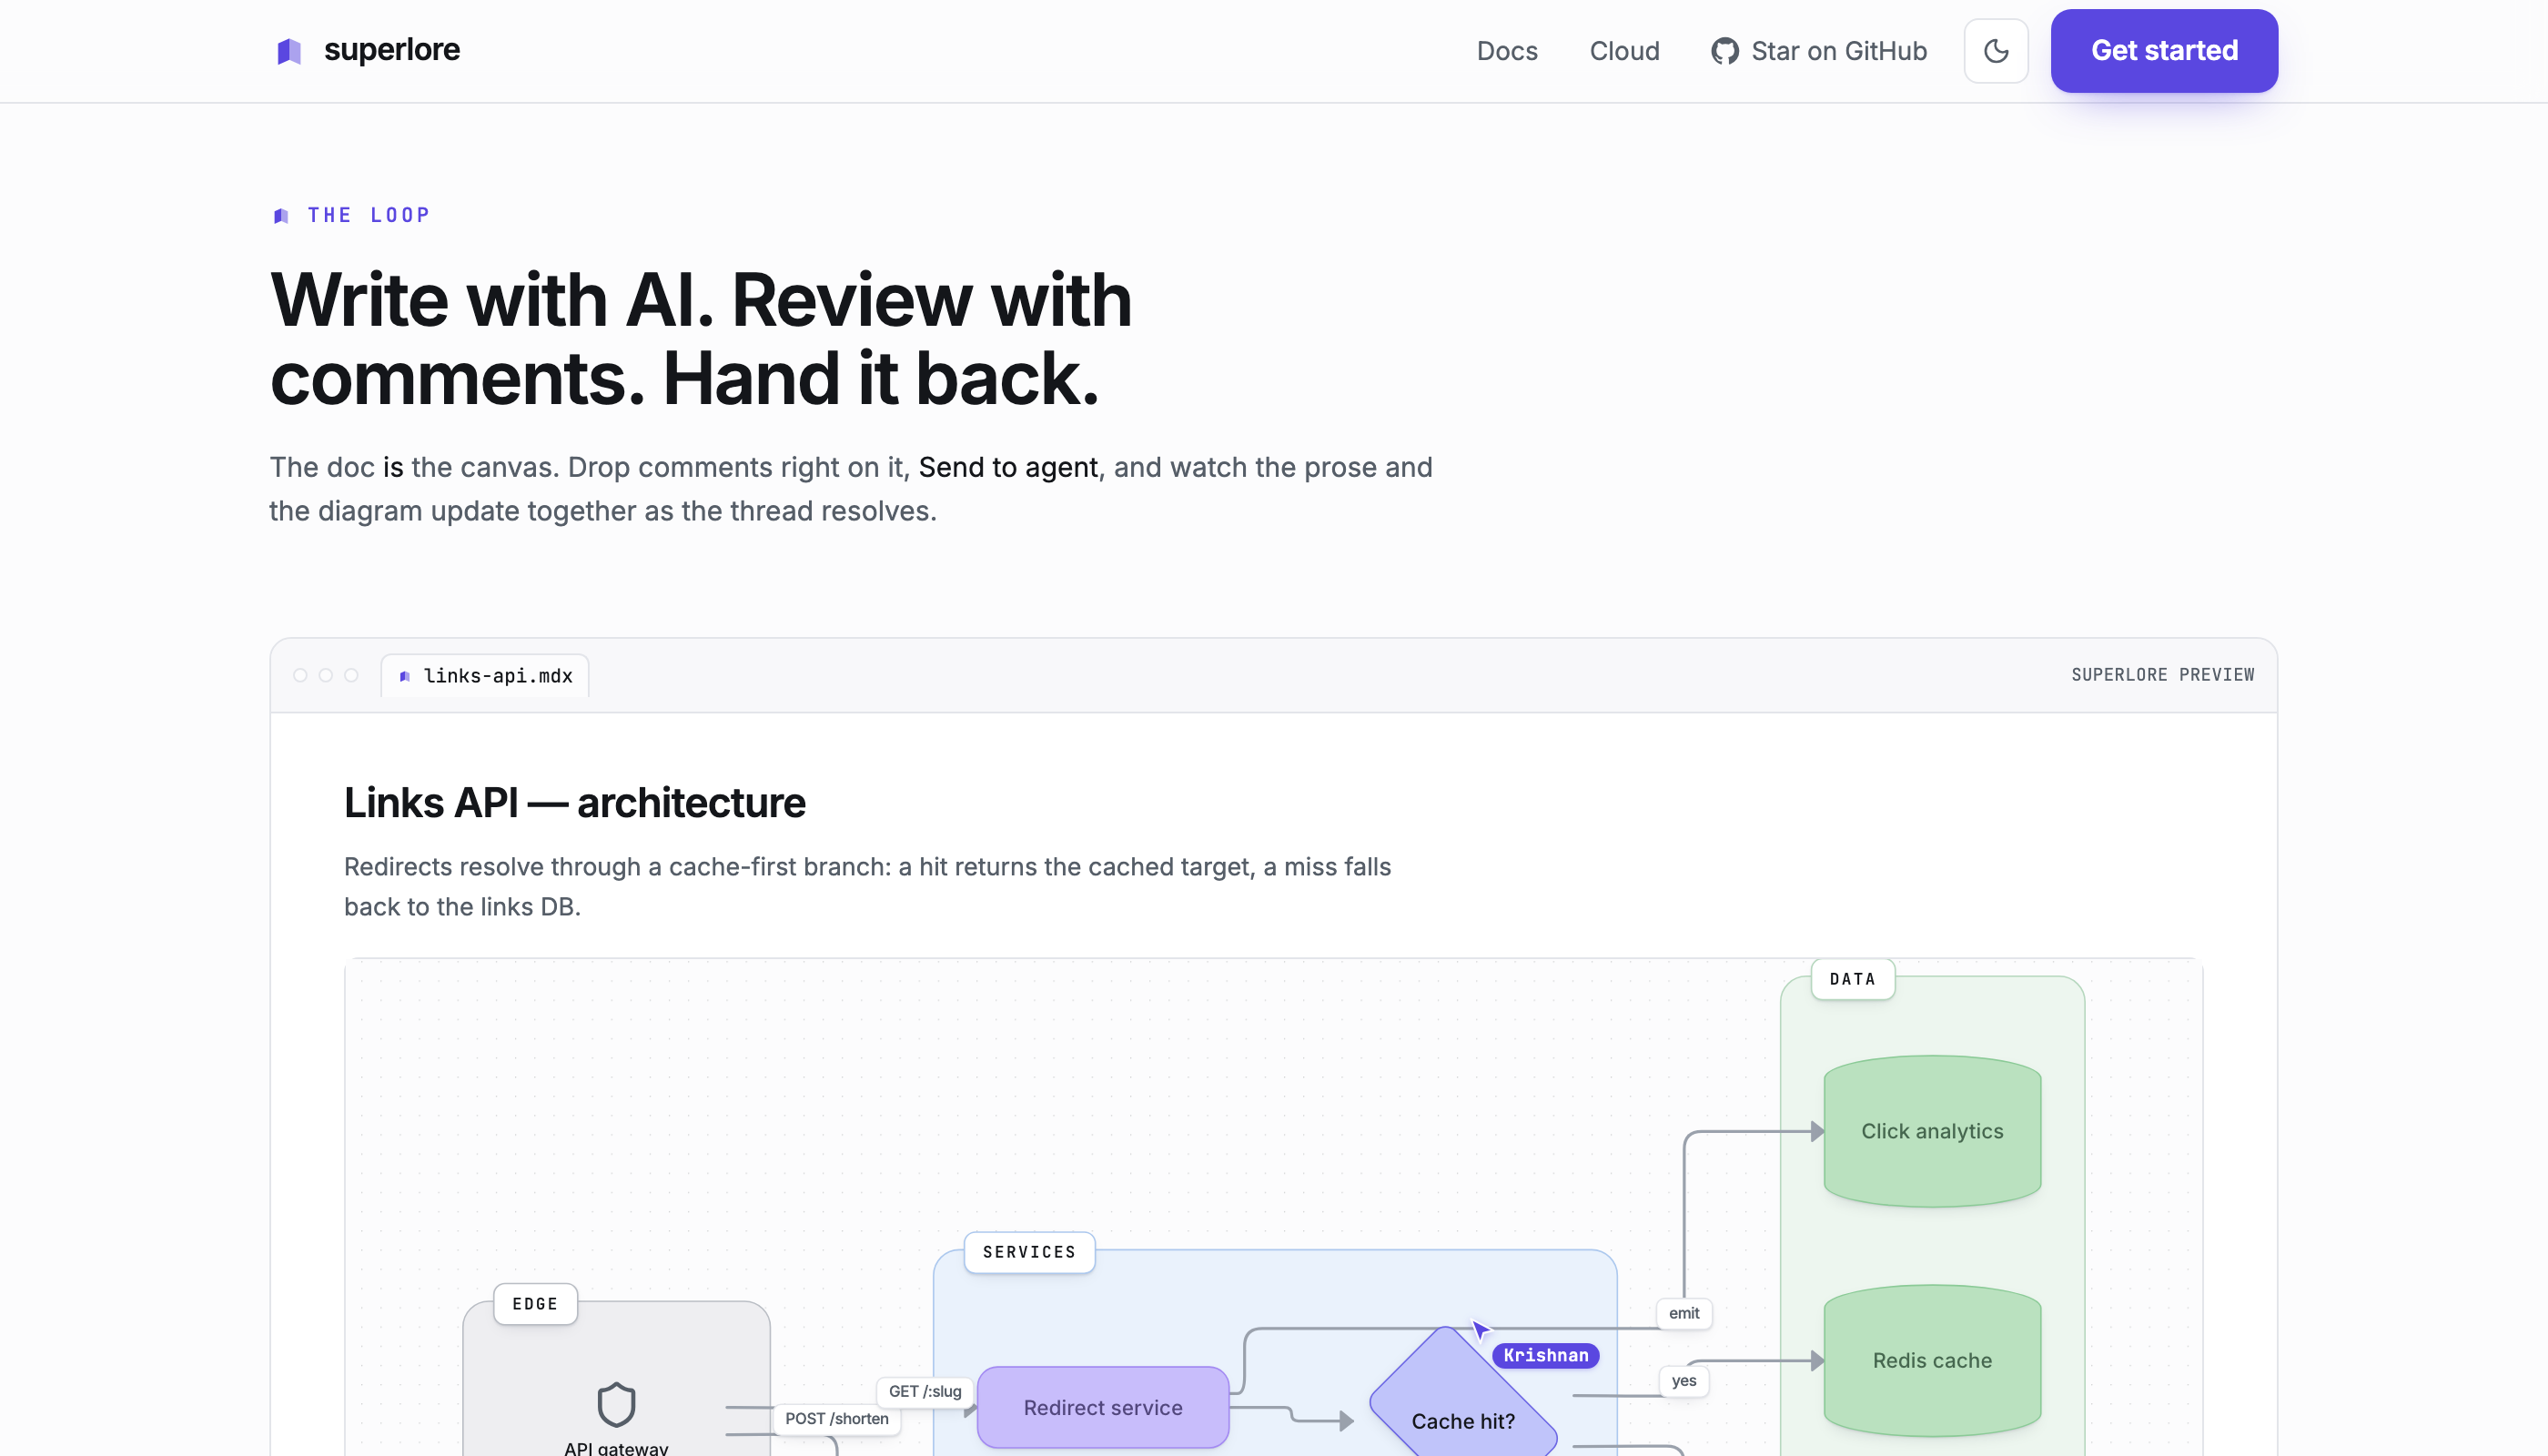Click the links-api.mdx file icon
The height and width of the screenshot is (1456, 2548).
tap(405, 676)
